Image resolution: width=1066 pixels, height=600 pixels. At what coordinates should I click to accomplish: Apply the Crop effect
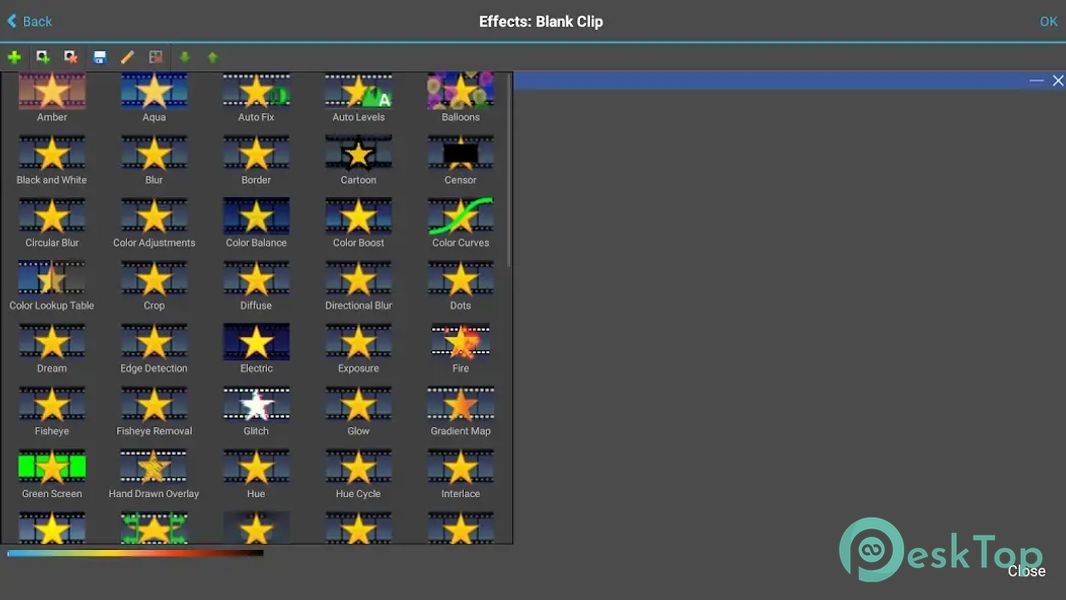click(x=154, y=286)
